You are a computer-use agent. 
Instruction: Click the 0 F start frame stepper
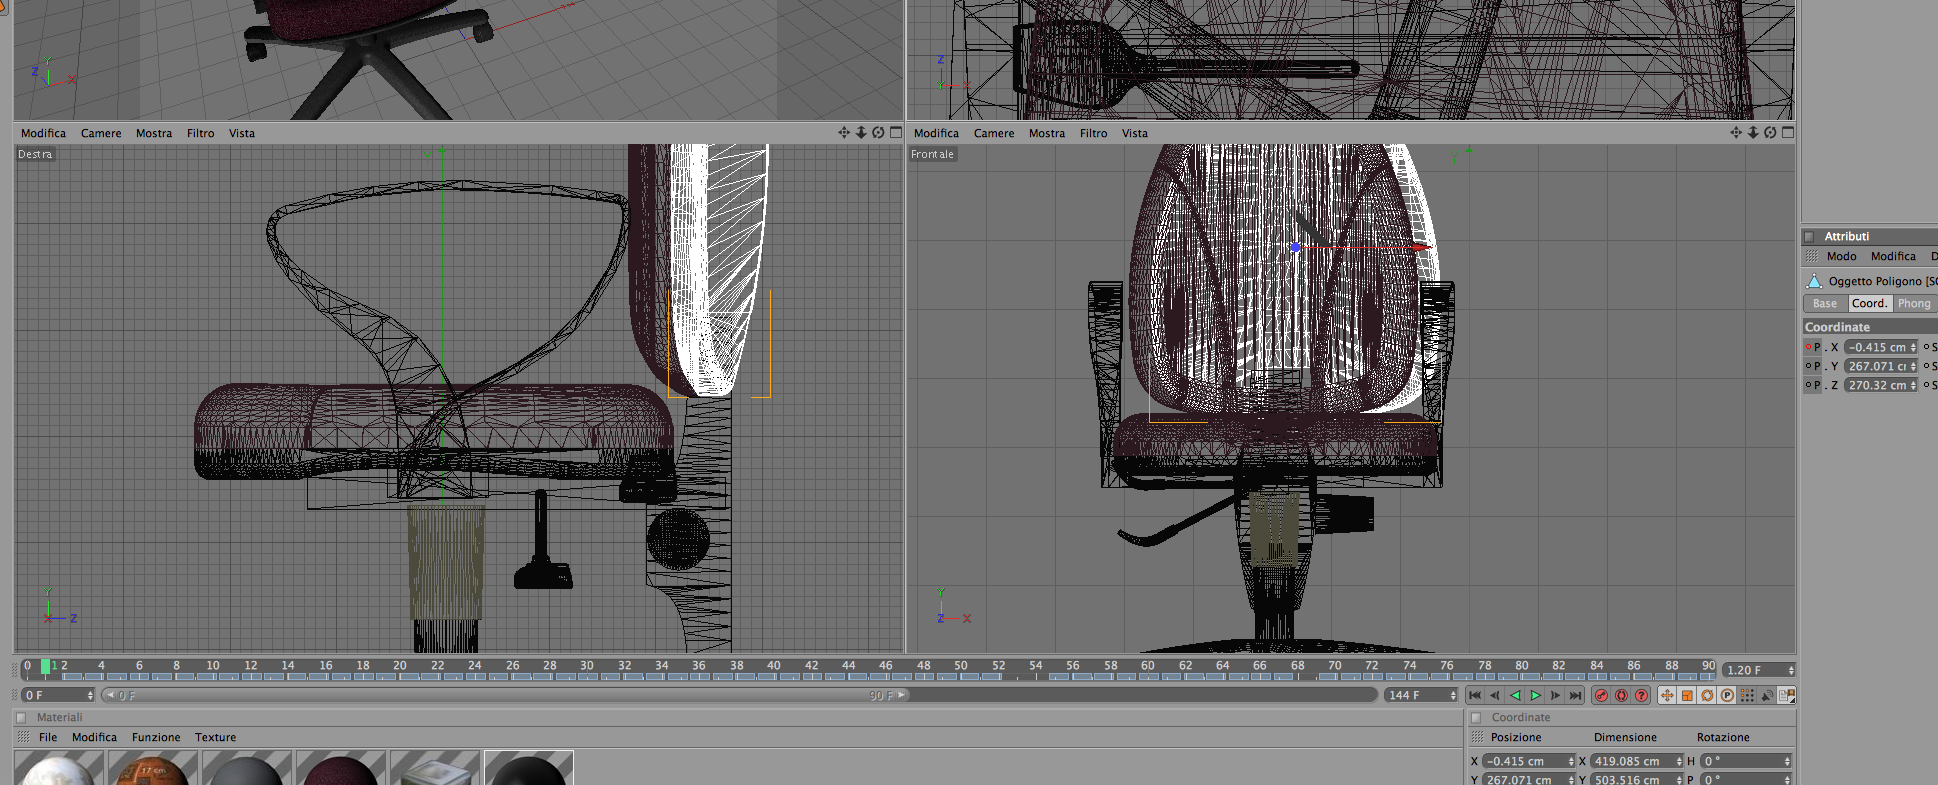point(58,695)
